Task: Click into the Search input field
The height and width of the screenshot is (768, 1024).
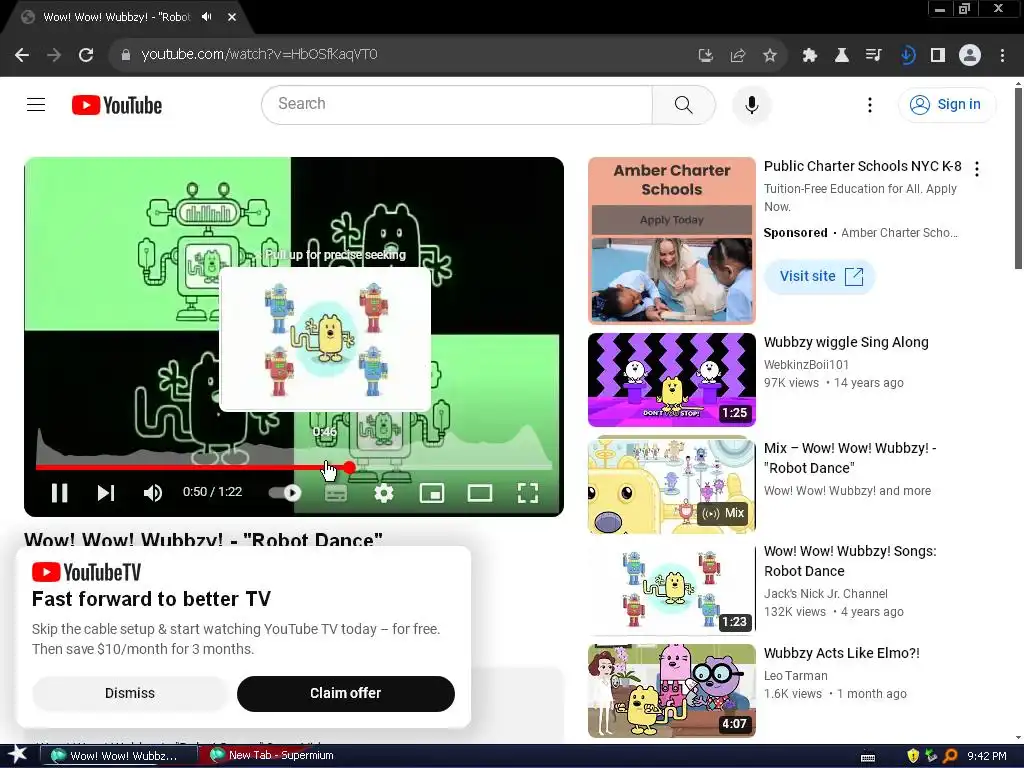Action: point(457,104)
